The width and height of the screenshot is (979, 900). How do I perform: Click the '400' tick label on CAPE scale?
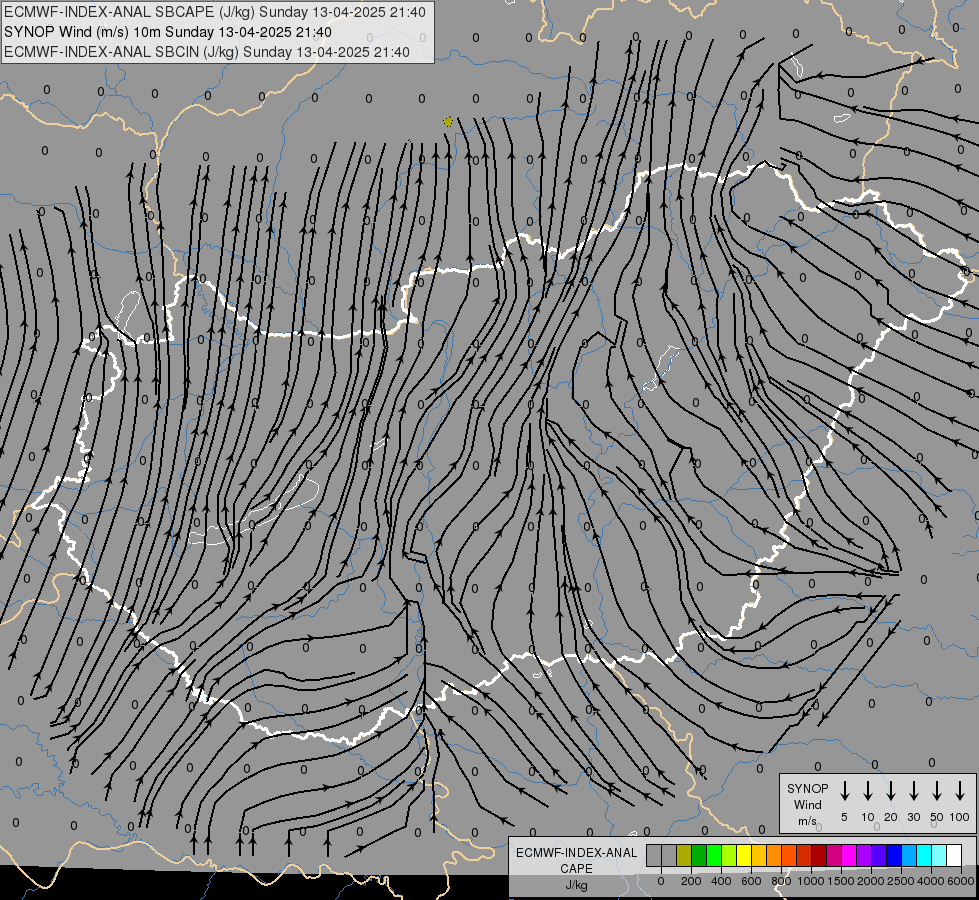tap(721, 881)
